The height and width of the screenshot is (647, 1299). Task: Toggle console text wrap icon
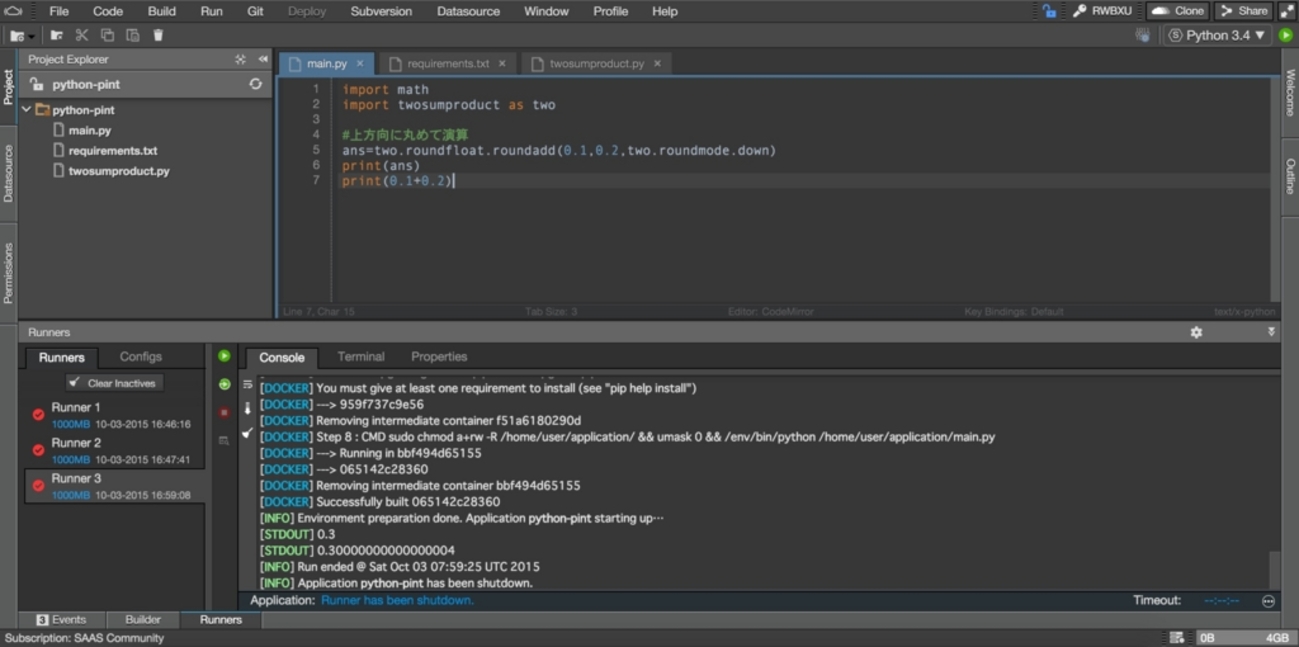pos(247,384)
